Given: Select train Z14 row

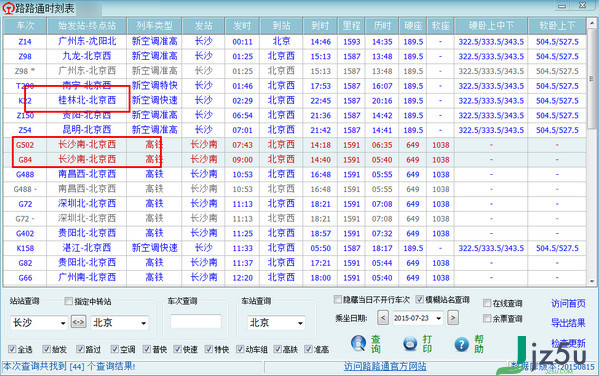Looking at the screenshot, I should pyautogui.click(x=294, y=42).
